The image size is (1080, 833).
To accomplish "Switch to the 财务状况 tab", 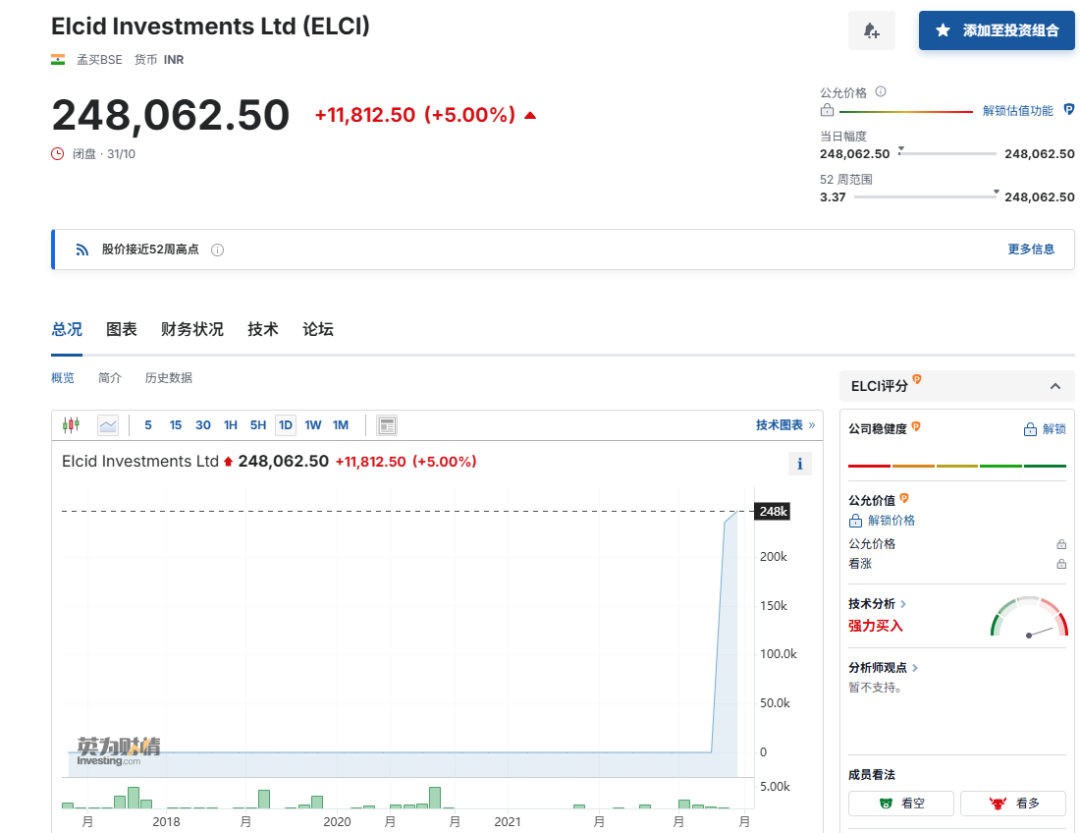I will click(192, 329).
